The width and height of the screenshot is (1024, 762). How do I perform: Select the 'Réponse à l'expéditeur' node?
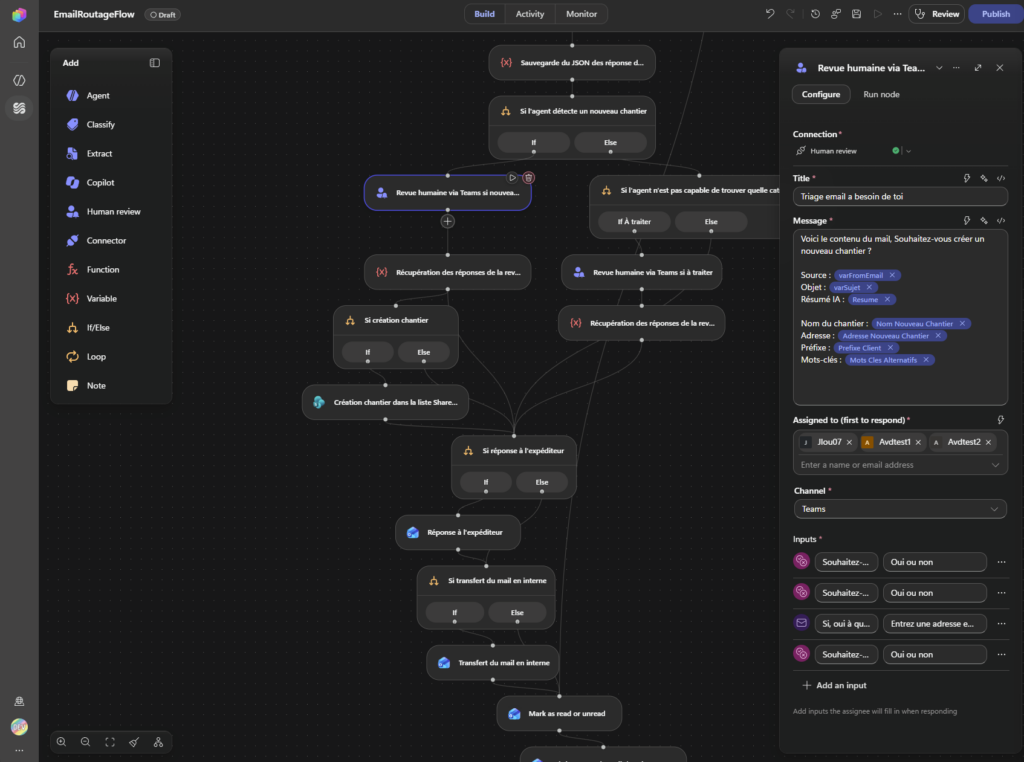(x=458, y=532)
